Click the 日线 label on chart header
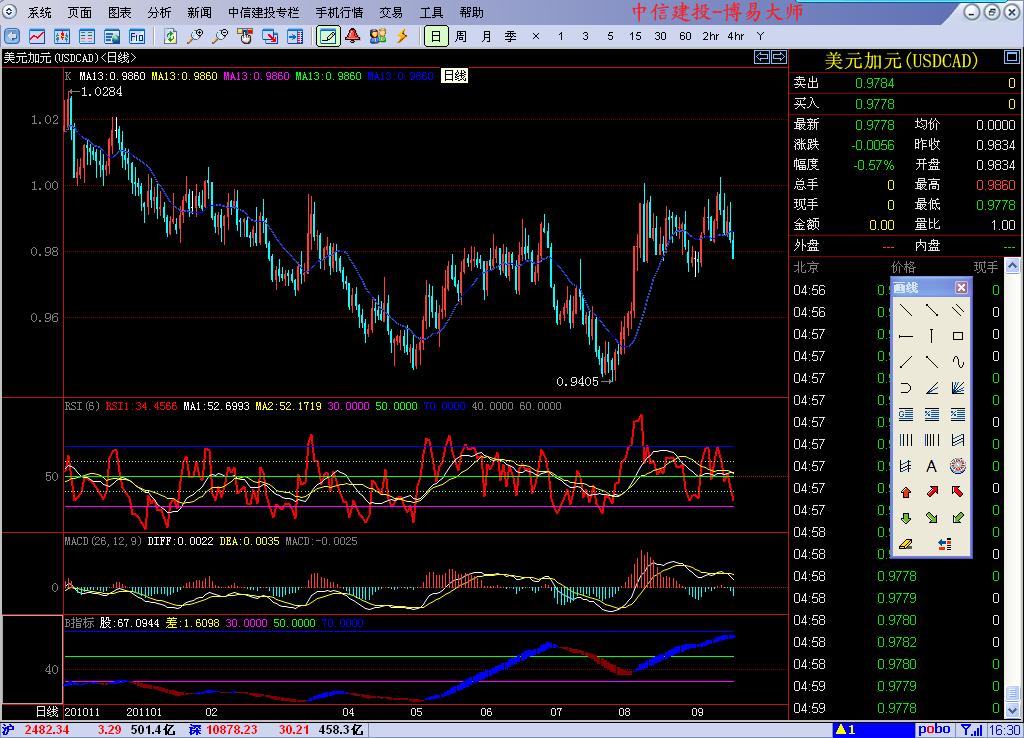 click(x=455, y=76)
